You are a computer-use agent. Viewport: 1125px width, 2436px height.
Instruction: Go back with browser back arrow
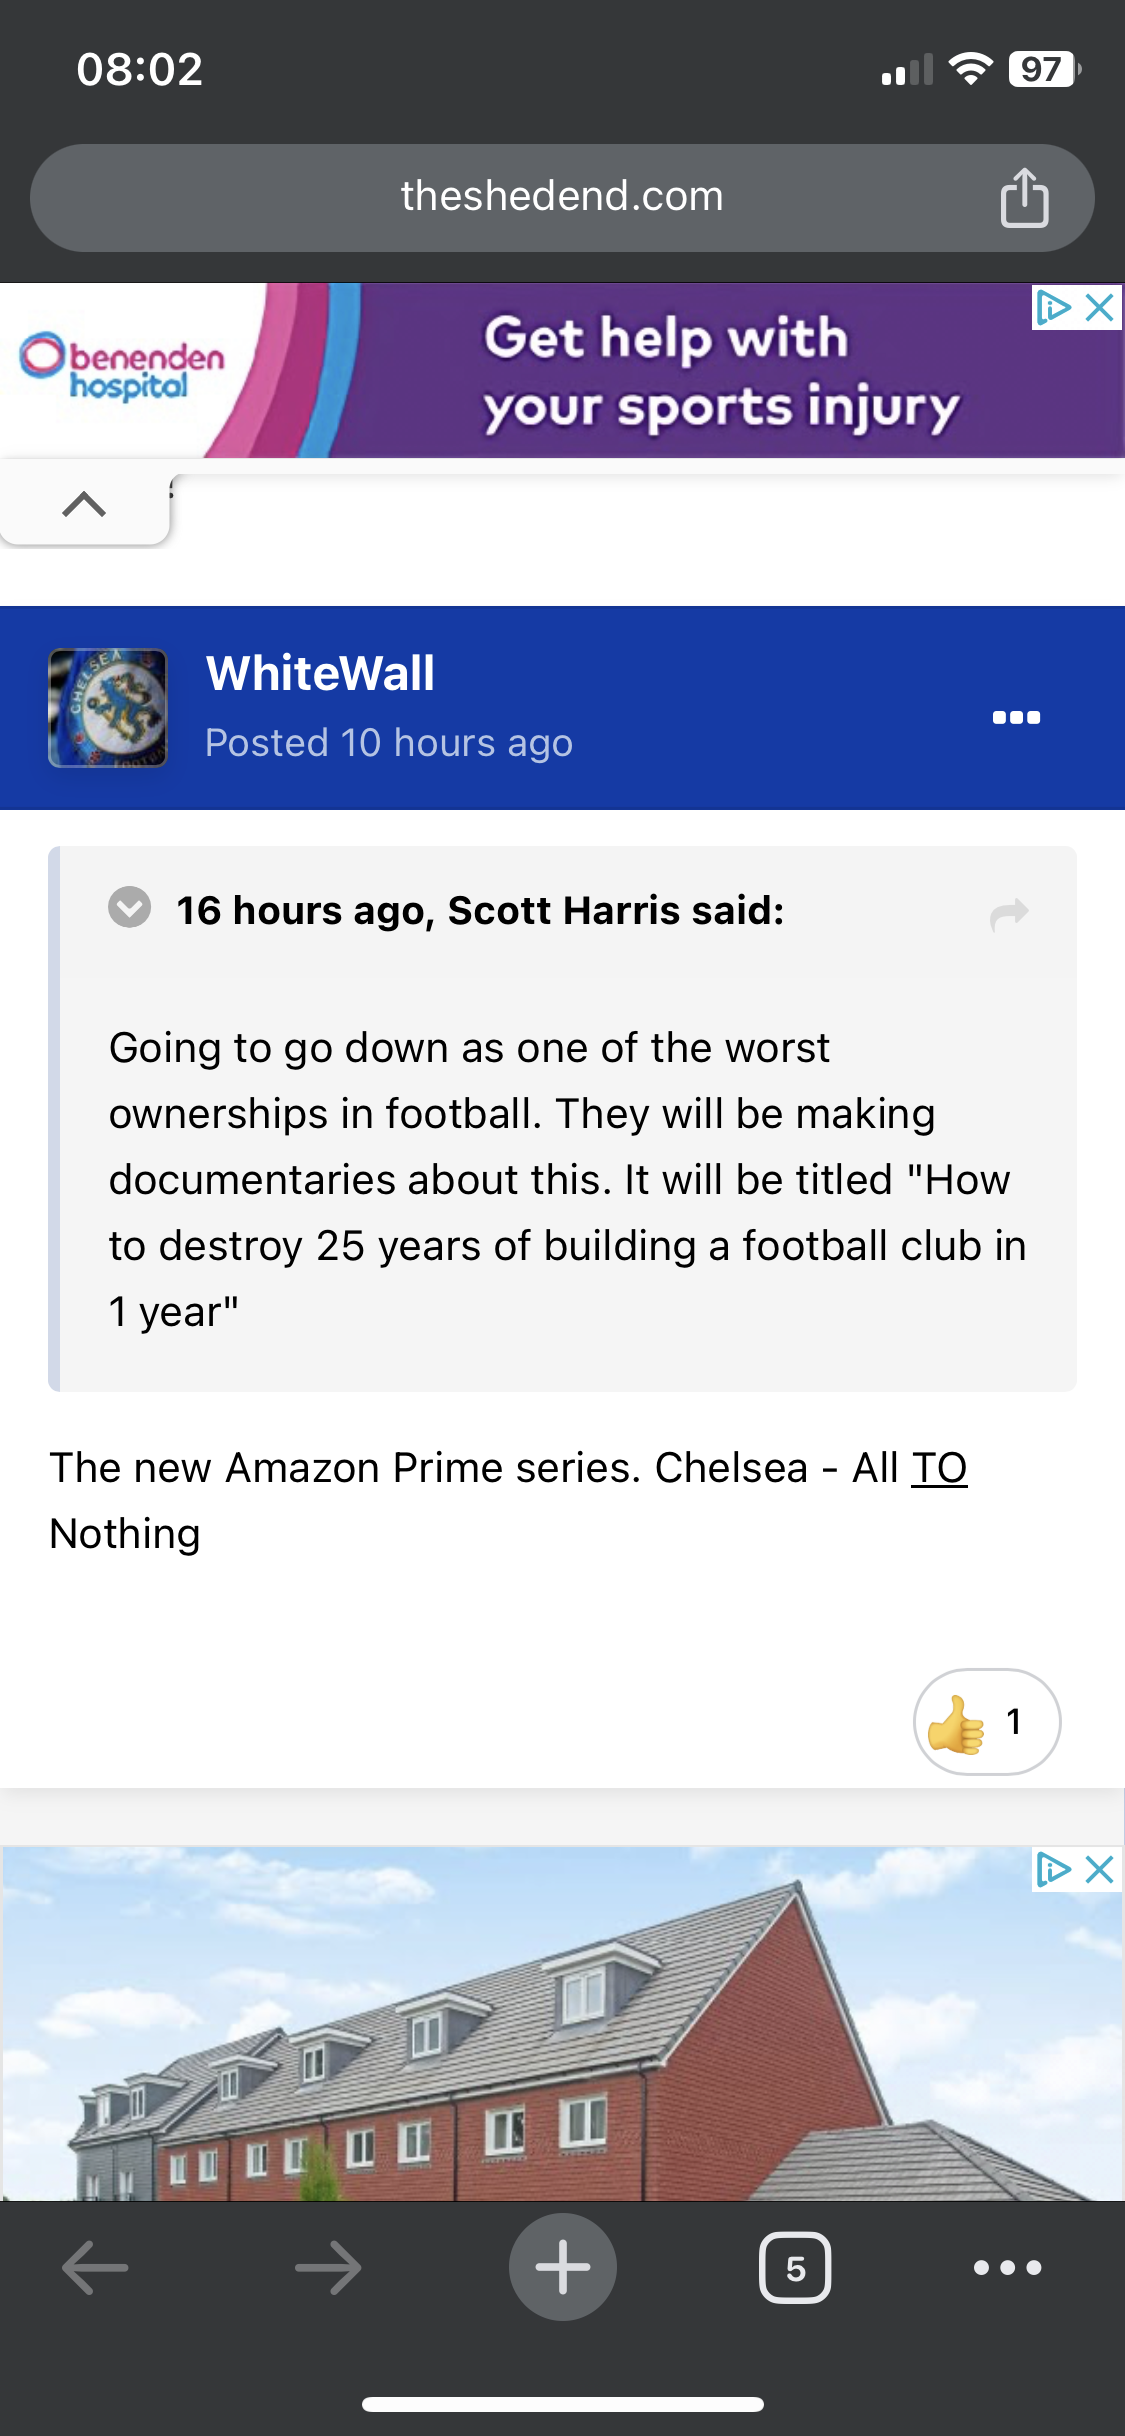pyautogui.click(x=95, y=2267)
